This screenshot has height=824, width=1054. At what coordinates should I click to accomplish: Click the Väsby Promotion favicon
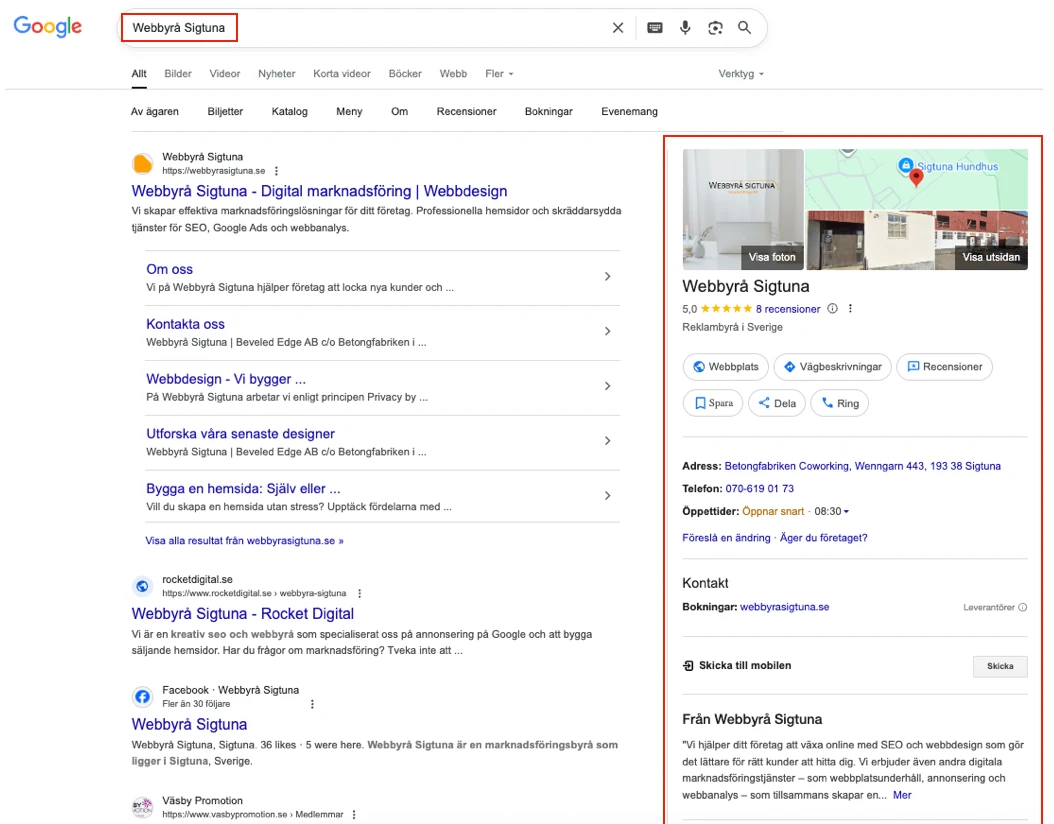point(143,807)
